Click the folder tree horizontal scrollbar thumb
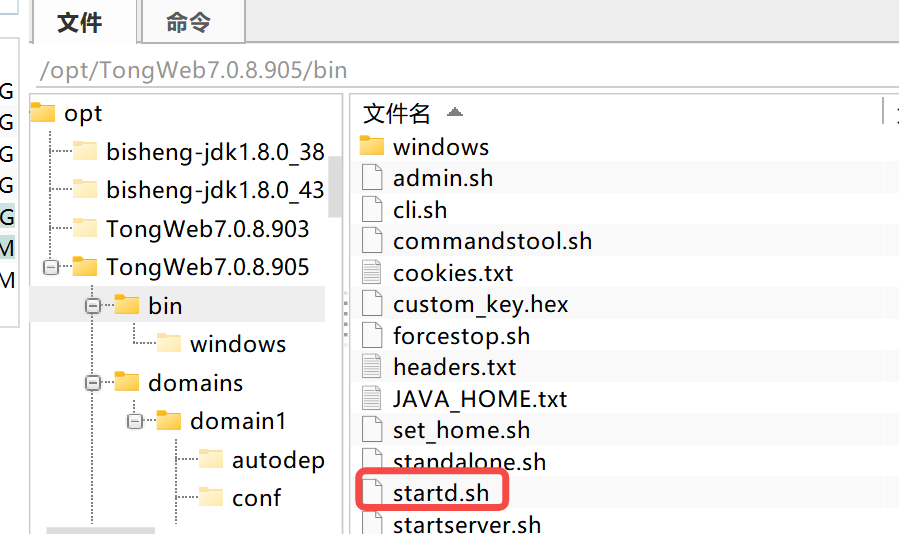This screenshot has height=534, width=899. pos(100,531)
